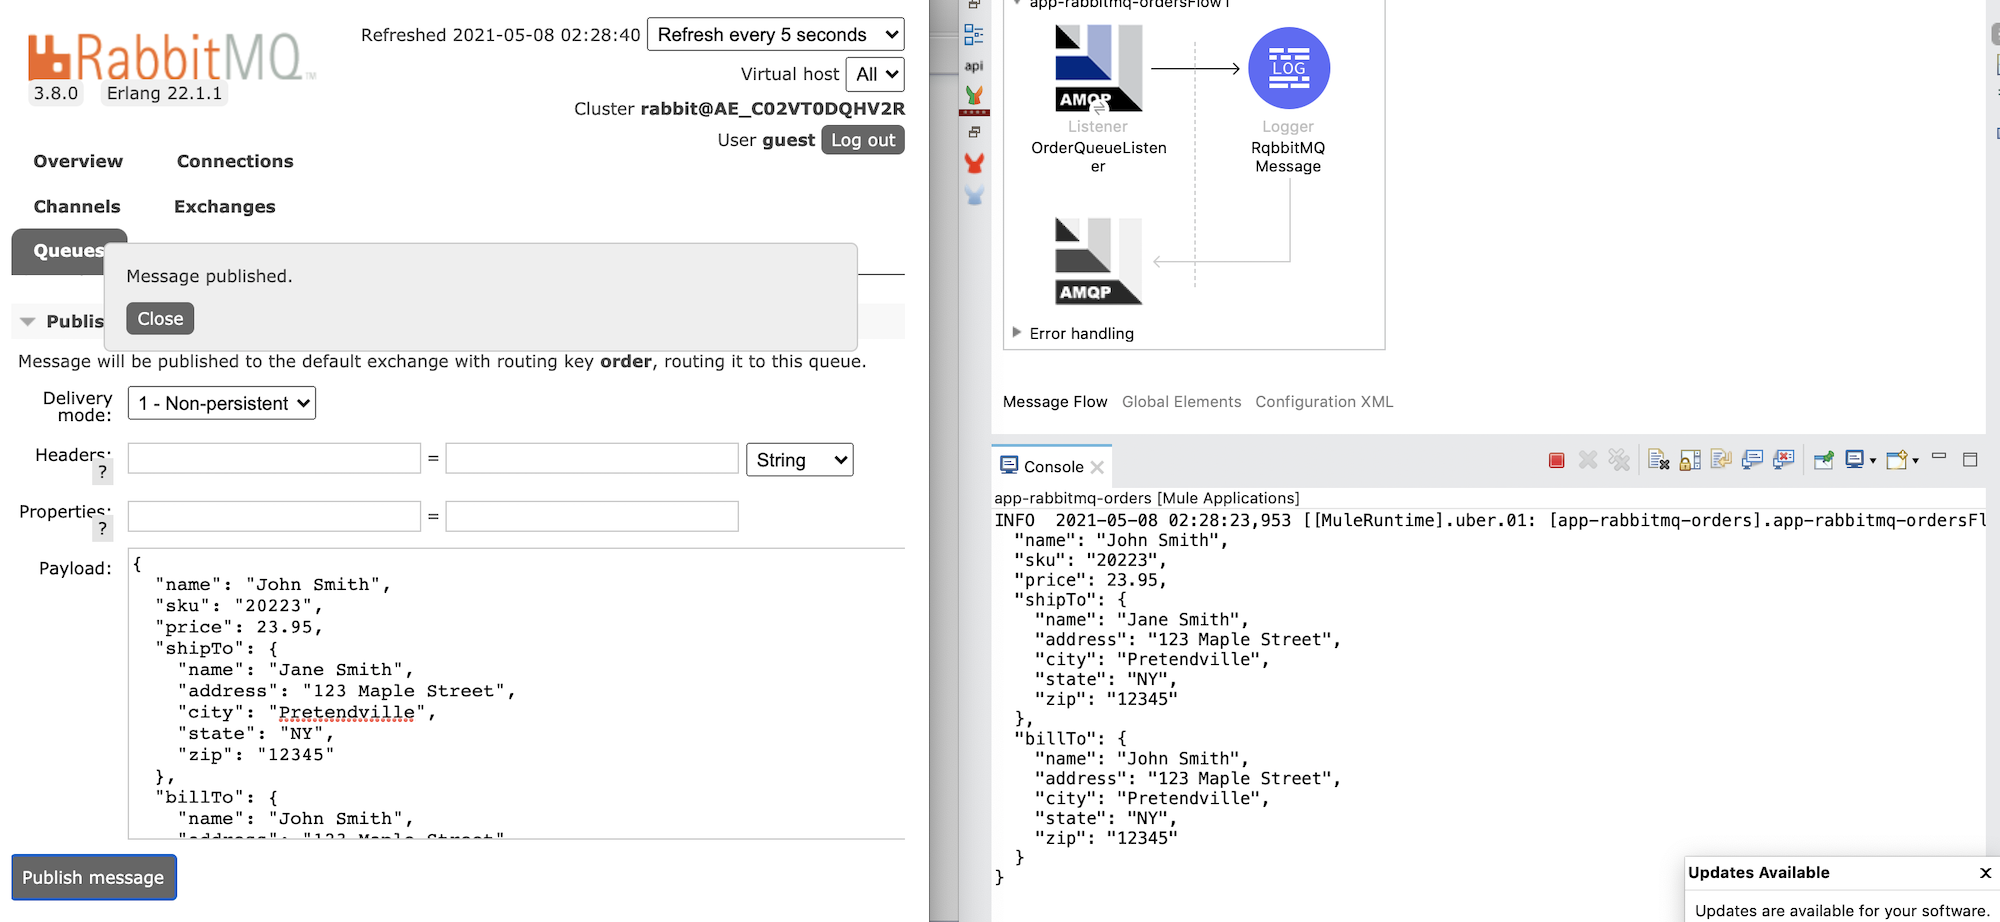Clear the Console output

[x=1659, y=460]
